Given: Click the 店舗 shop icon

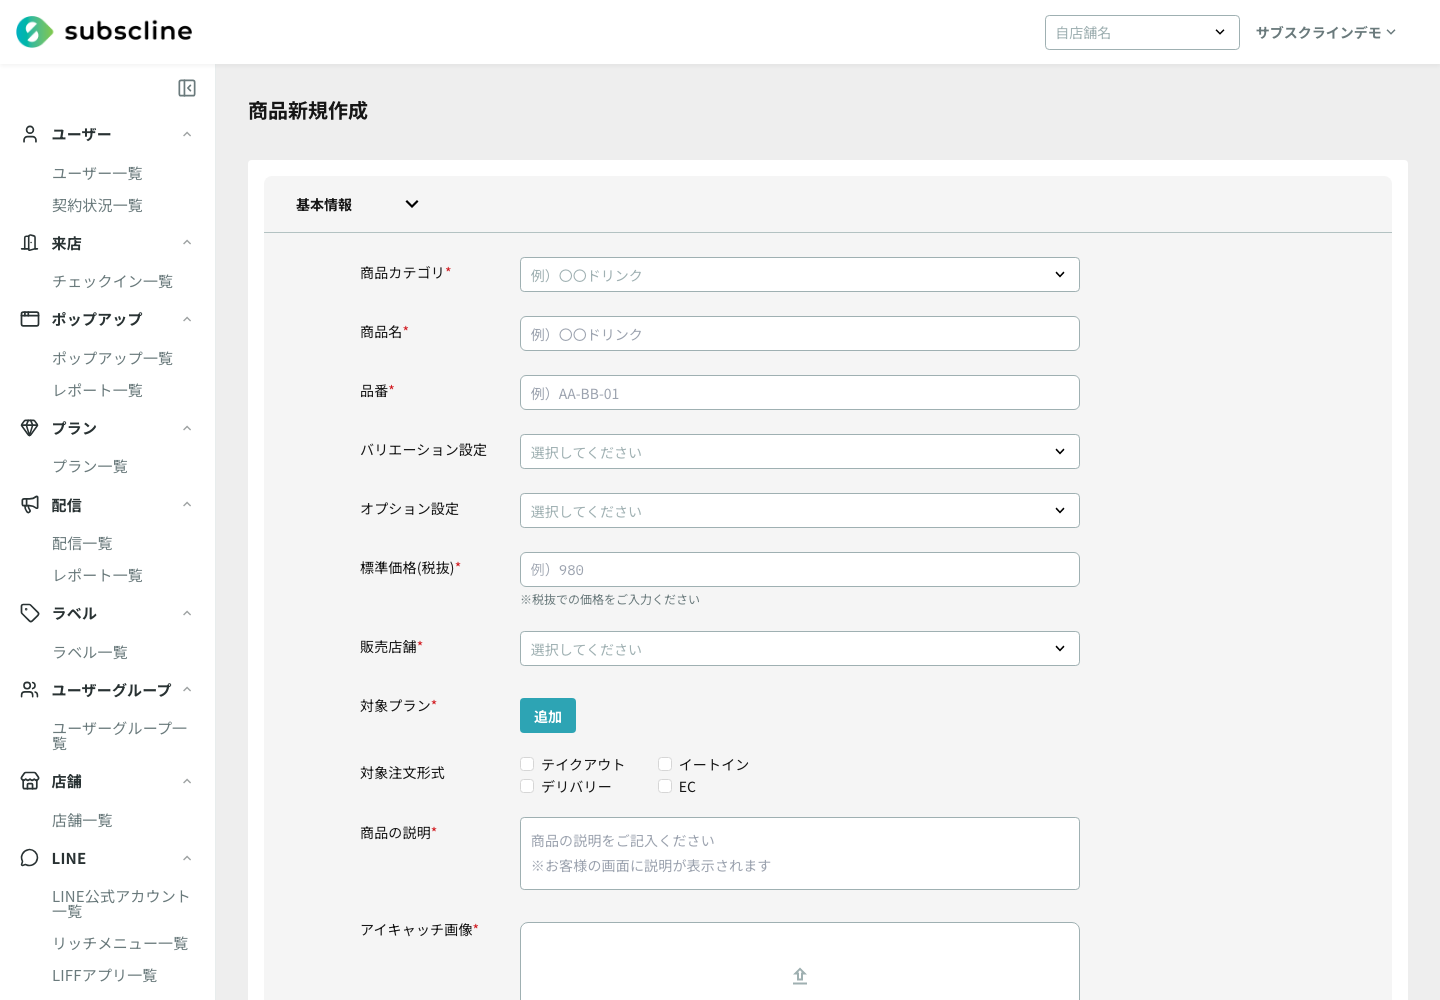Looking at the screenshot, I should pos(30,781).
